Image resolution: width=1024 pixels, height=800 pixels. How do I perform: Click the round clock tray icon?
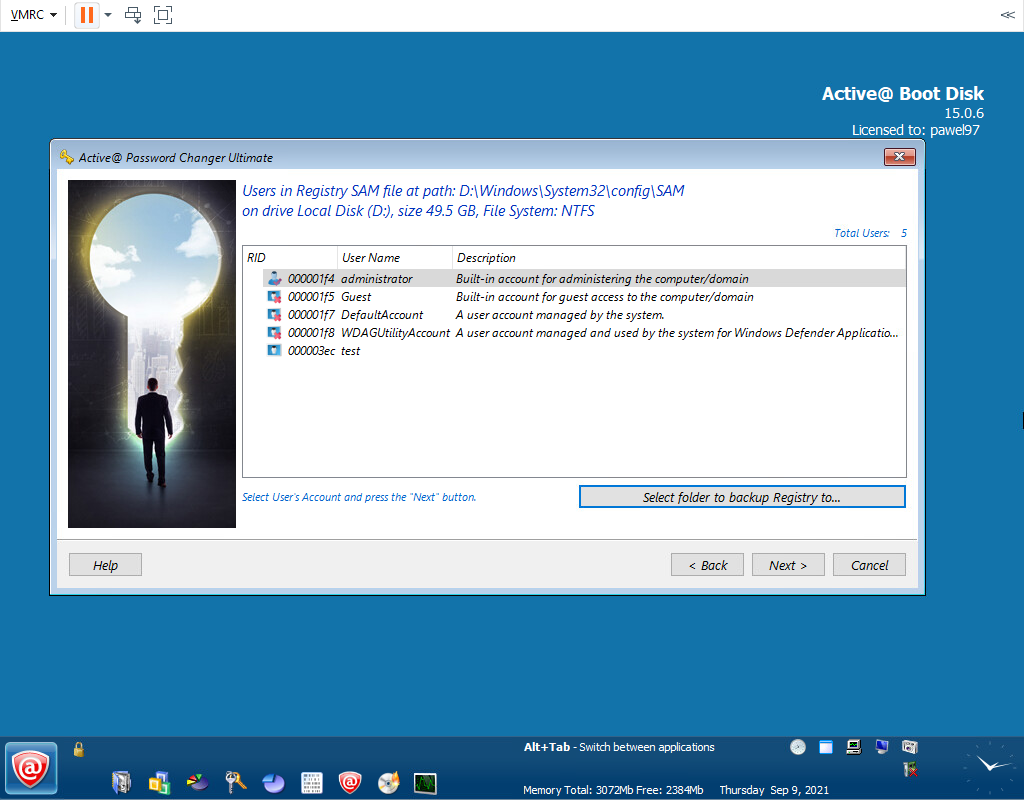(x=798, y=747)
